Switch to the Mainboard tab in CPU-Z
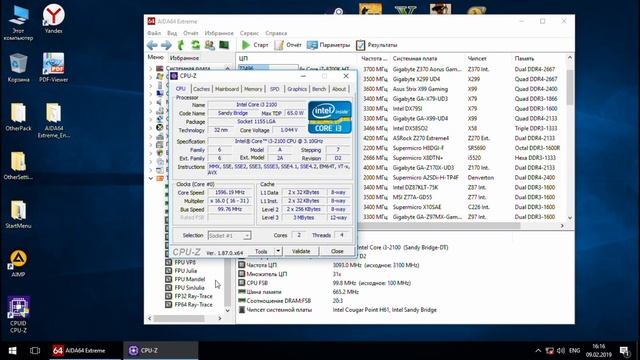The image size is (640, 360). 227,89
